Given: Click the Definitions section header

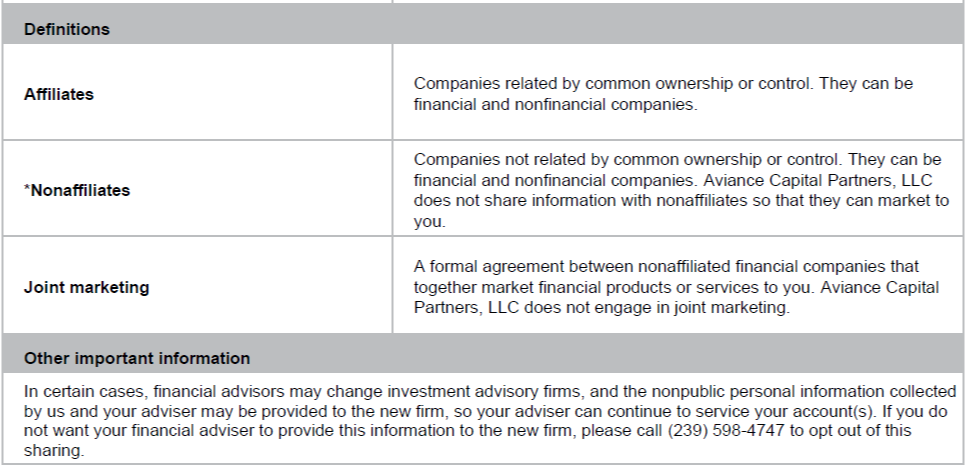Looking at the screenshot, I should point(66,29).
